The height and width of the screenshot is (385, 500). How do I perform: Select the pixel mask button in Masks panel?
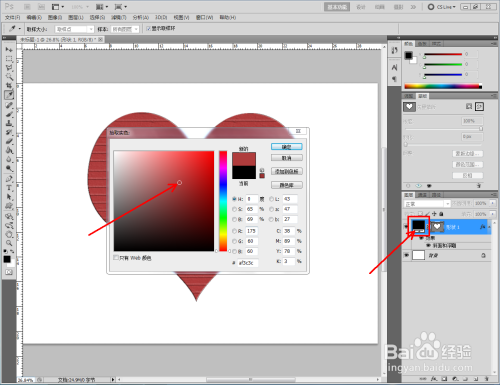469,107
